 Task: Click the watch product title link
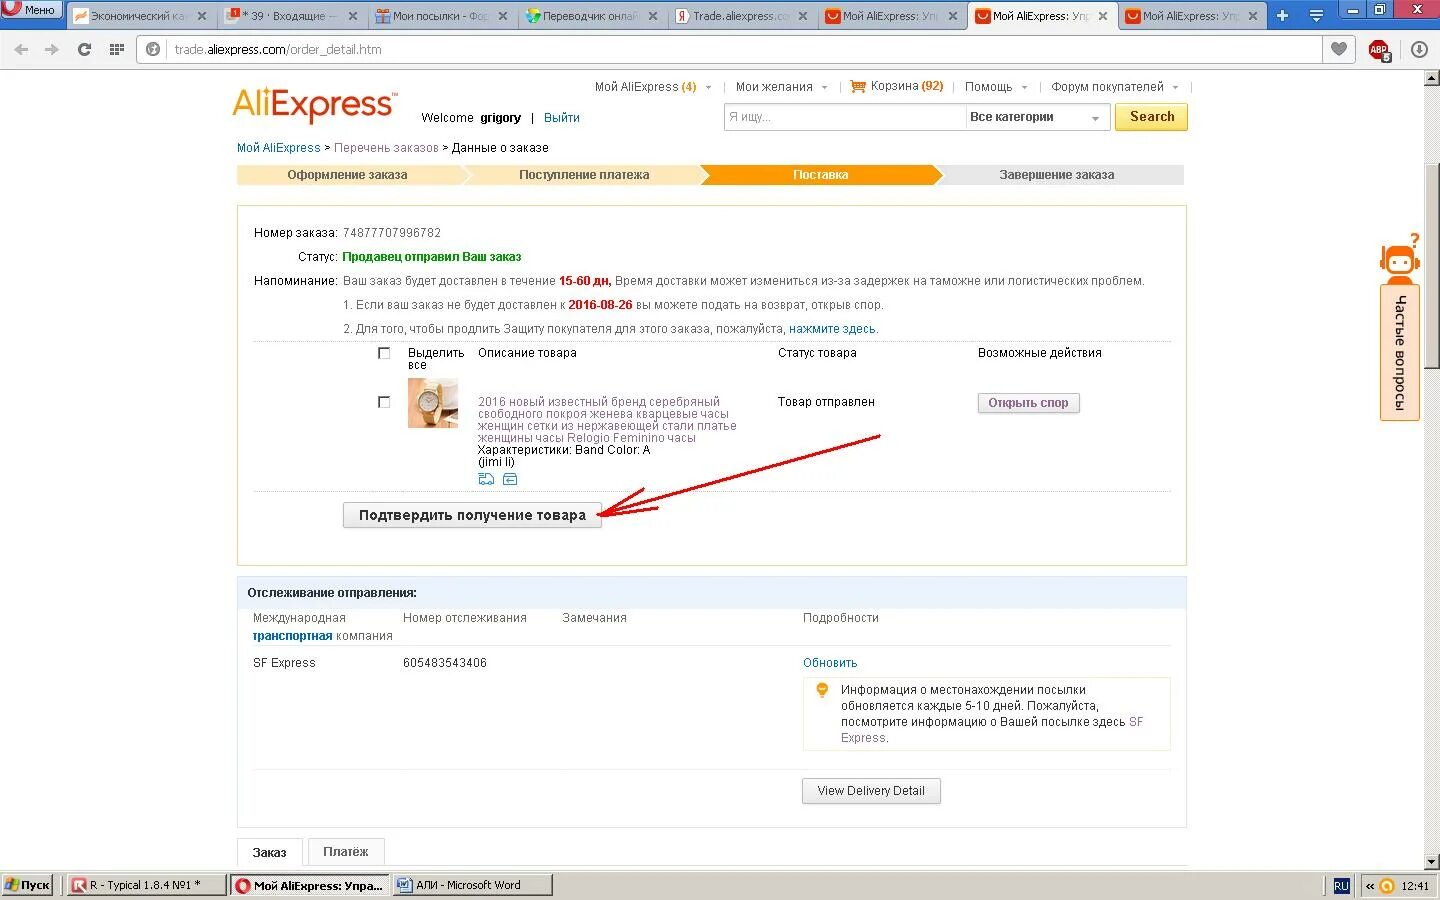[x=607, y=420]
